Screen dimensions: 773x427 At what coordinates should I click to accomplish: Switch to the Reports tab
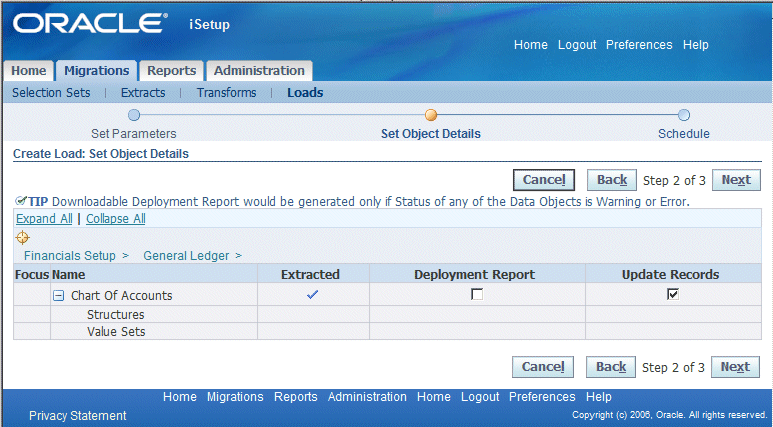[x=172, y=71]
